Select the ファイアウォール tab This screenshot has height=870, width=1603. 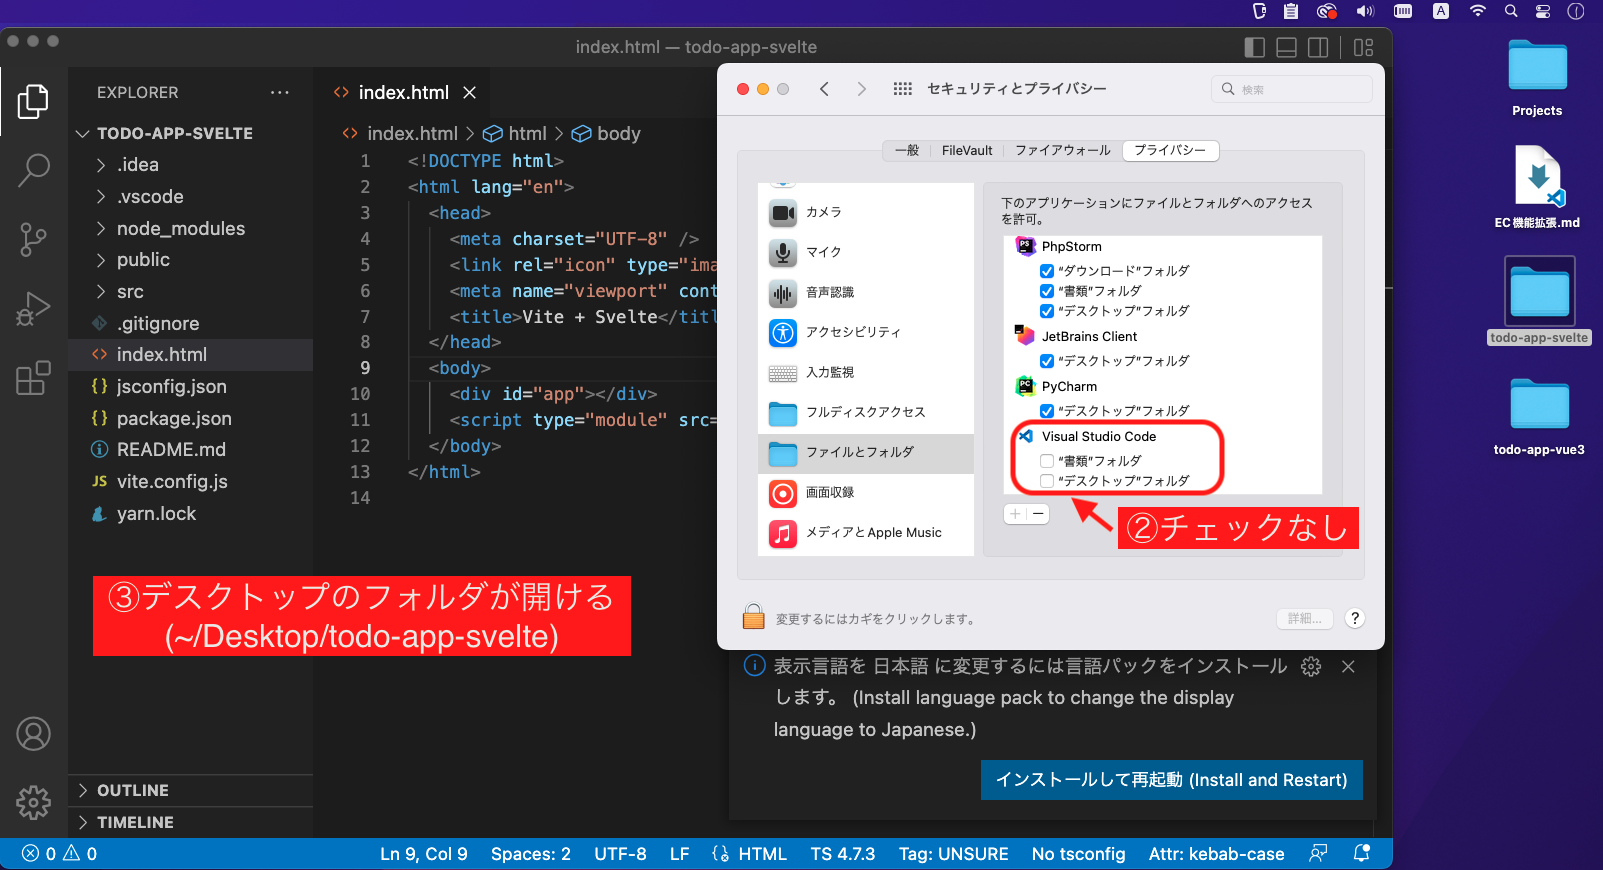point(1062,151)
